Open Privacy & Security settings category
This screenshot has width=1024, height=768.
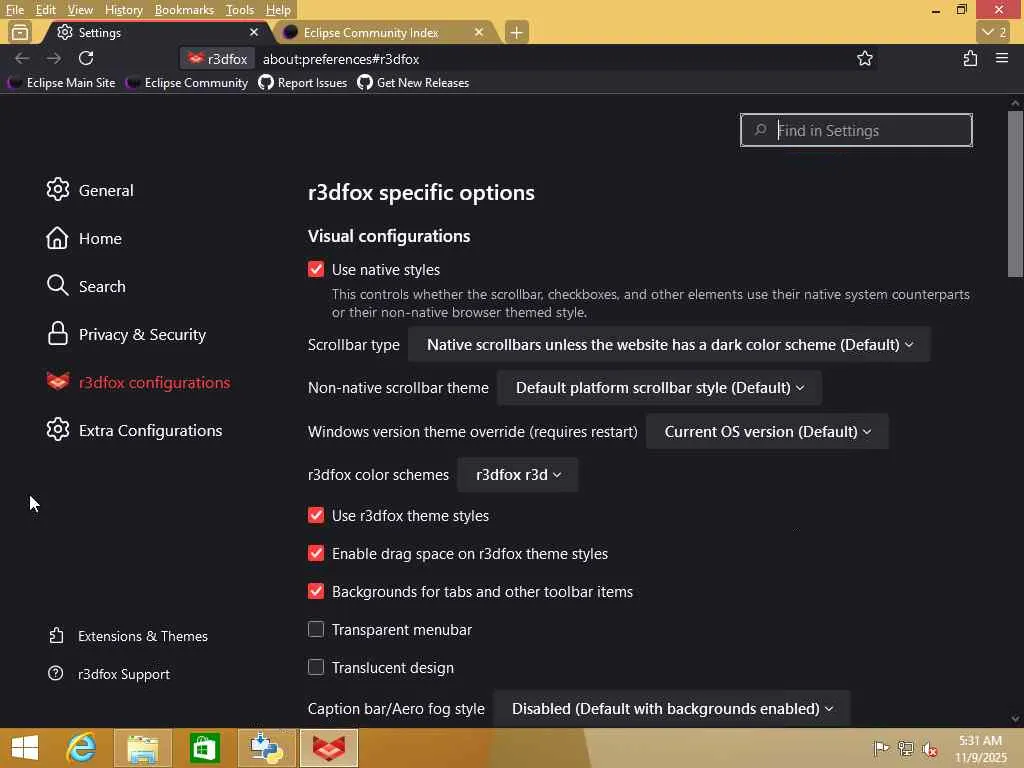coord(126,334)
